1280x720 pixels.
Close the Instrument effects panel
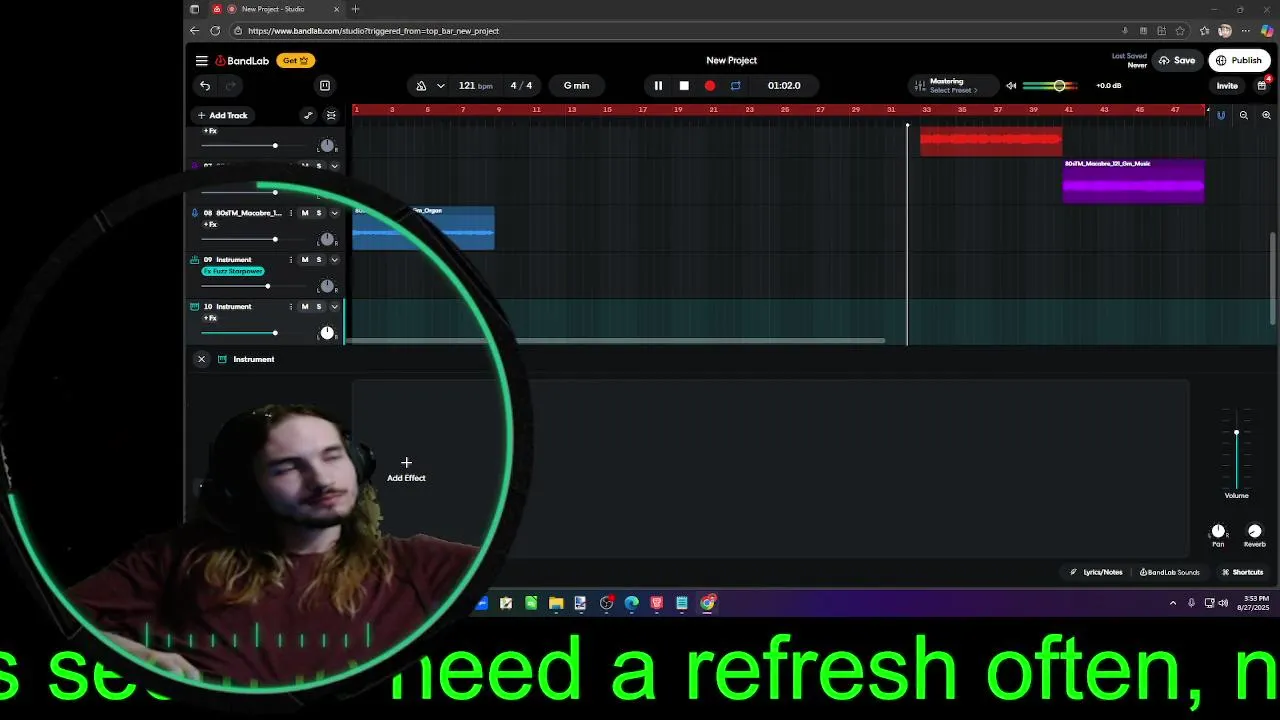(x=201, y=359)
